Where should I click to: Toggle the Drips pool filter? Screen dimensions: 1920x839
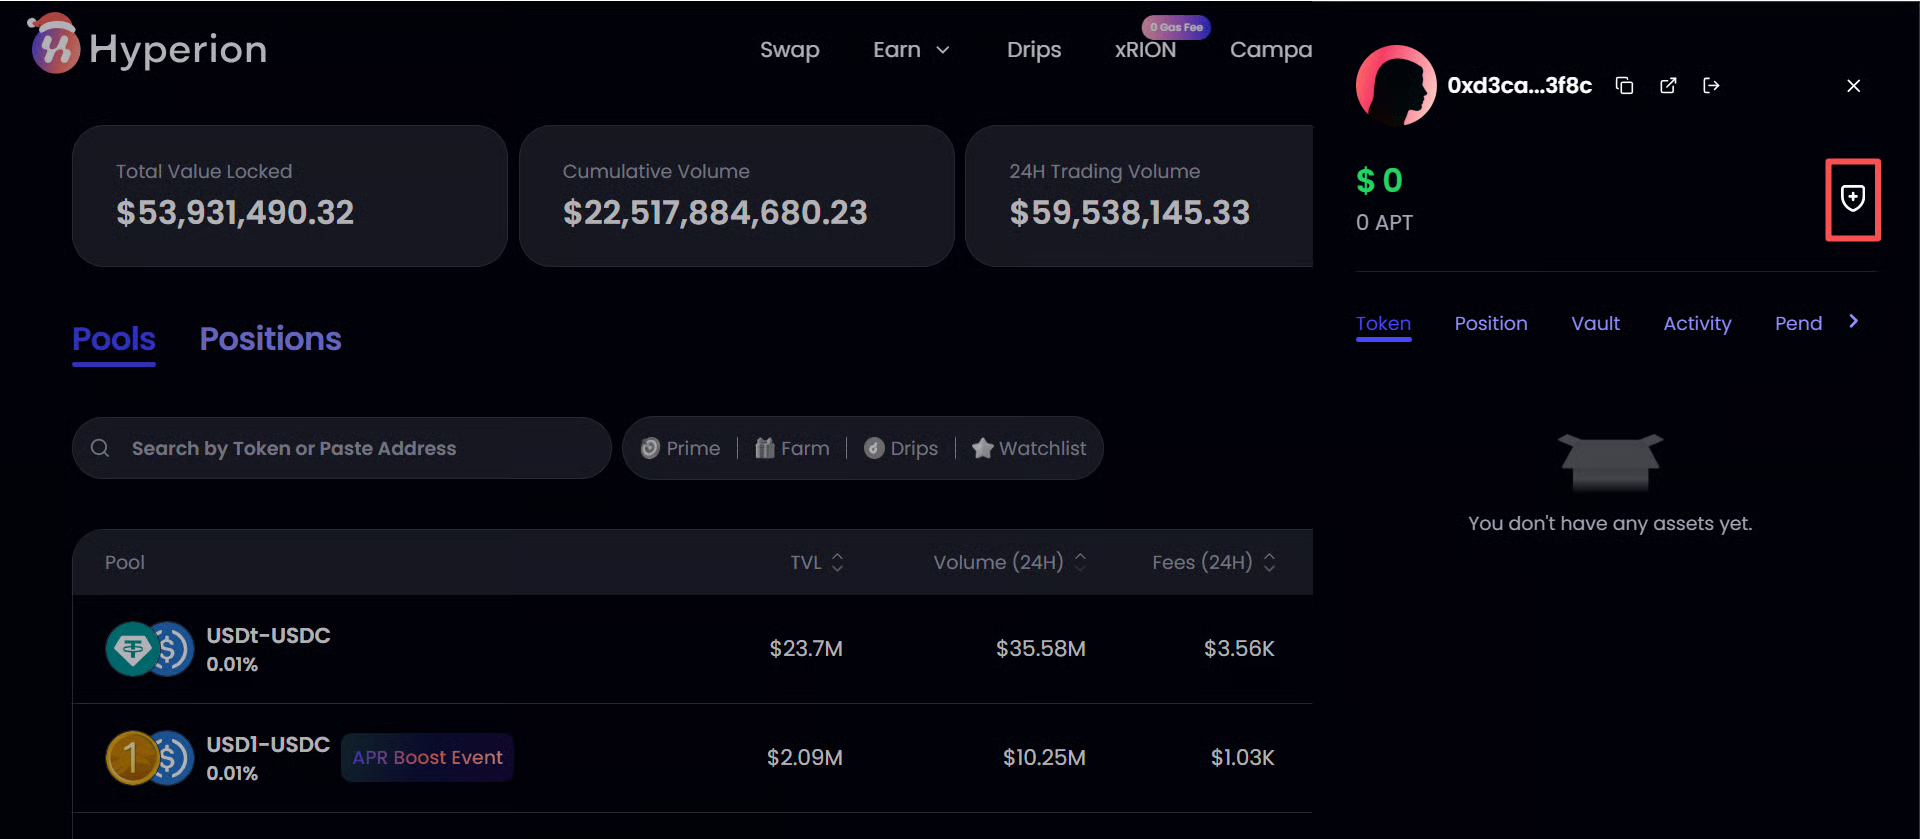900,448
